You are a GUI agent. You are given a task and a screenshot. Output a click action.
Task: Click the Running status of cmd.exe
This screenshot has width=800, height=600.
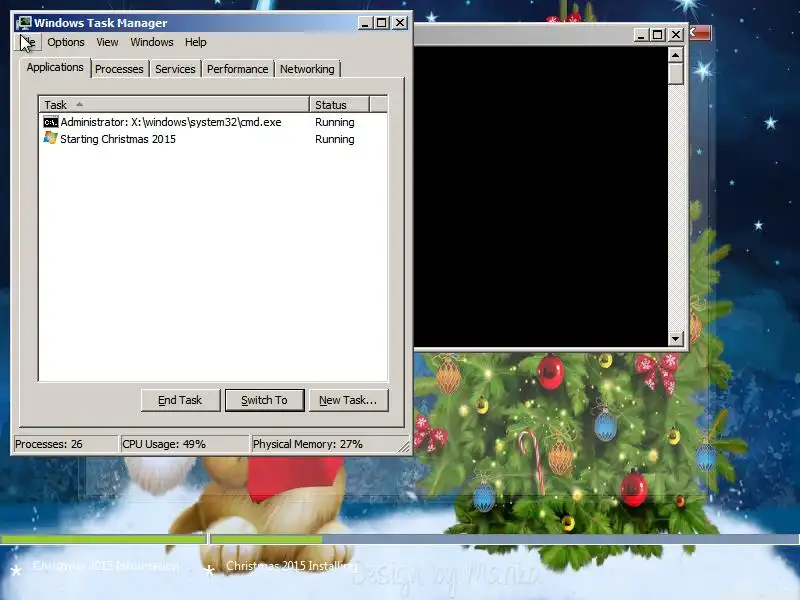pos(335,122)
